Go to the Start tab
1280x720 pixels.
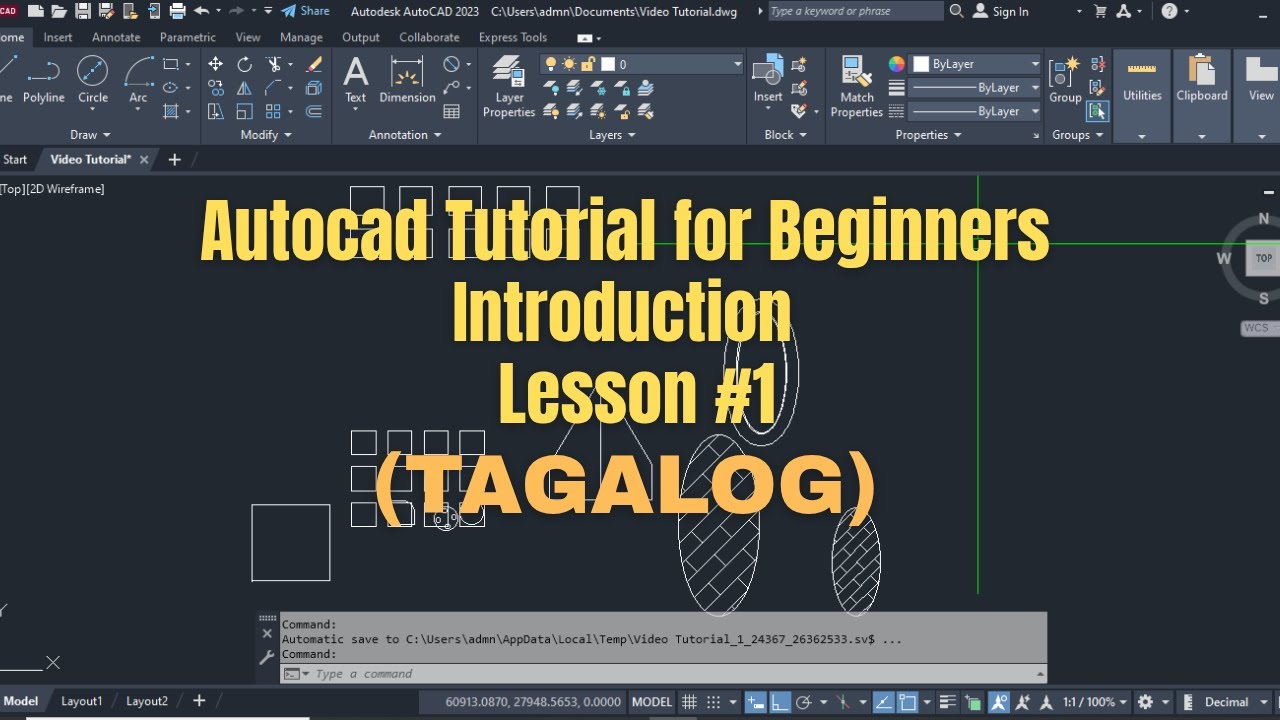(x=15, y=159)
